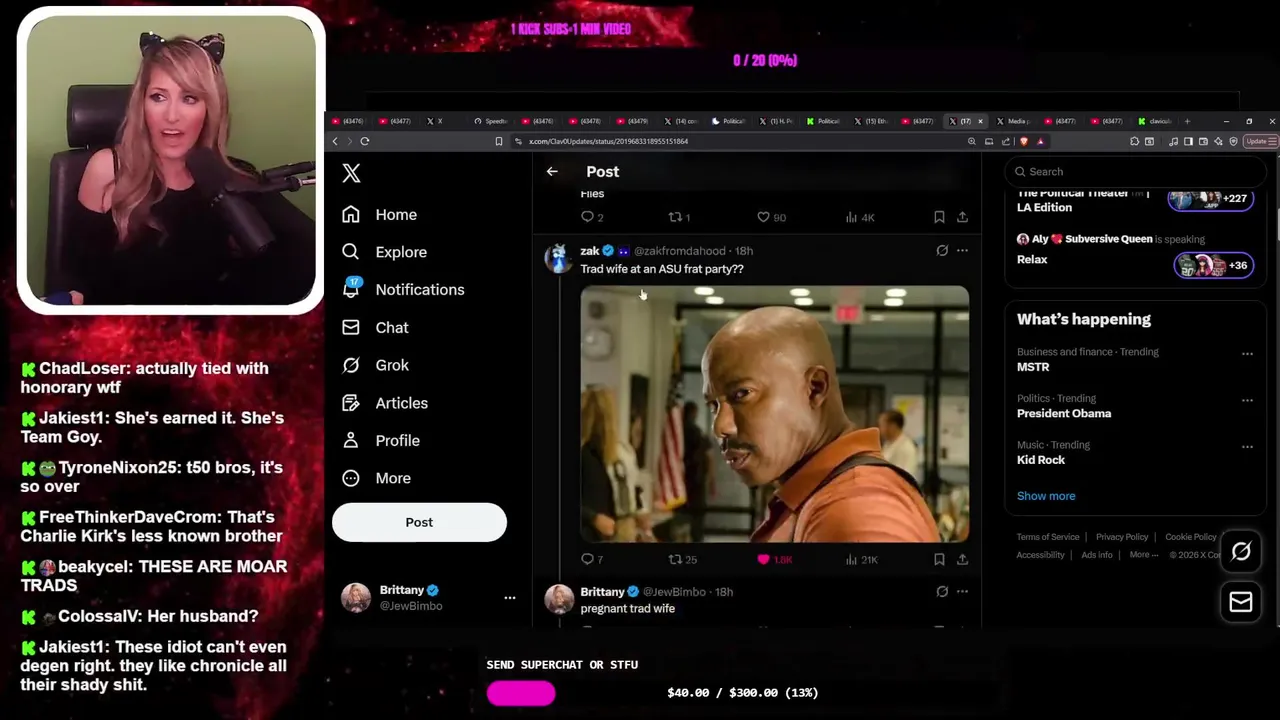Viewport: 1280px width, 720px height.
Task: Open President Obama trending topic
Action: 1064,413
